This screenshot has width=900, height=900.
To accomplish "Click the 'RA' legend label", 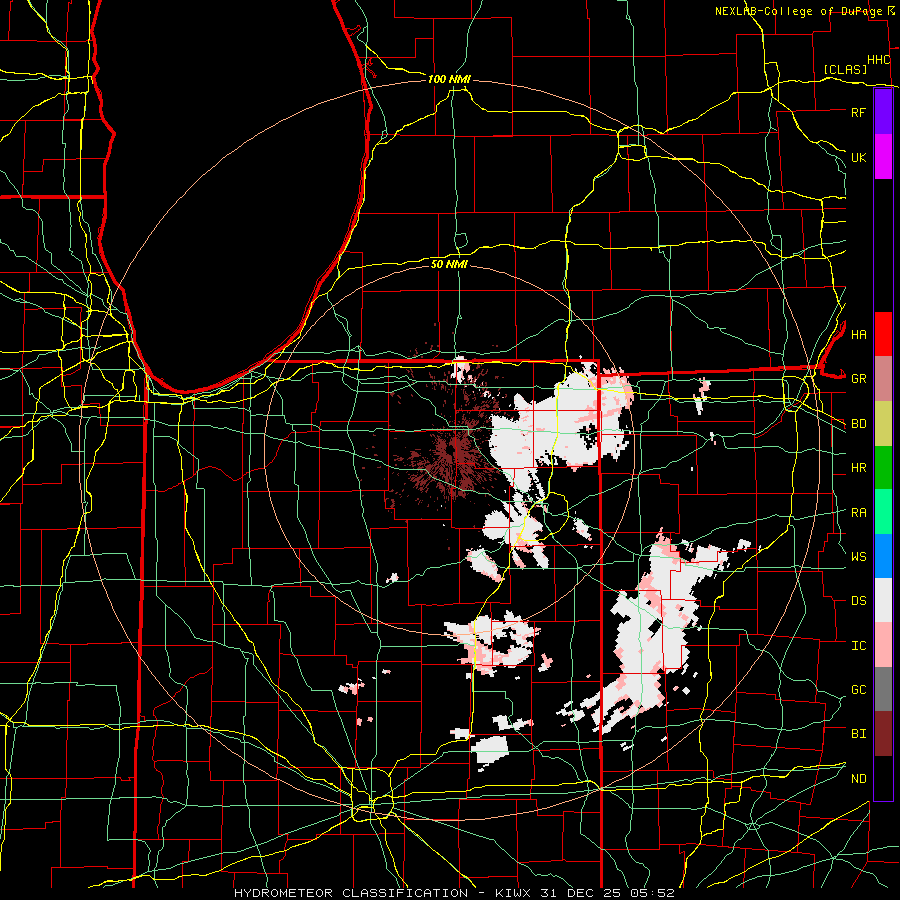I will 858,513.
